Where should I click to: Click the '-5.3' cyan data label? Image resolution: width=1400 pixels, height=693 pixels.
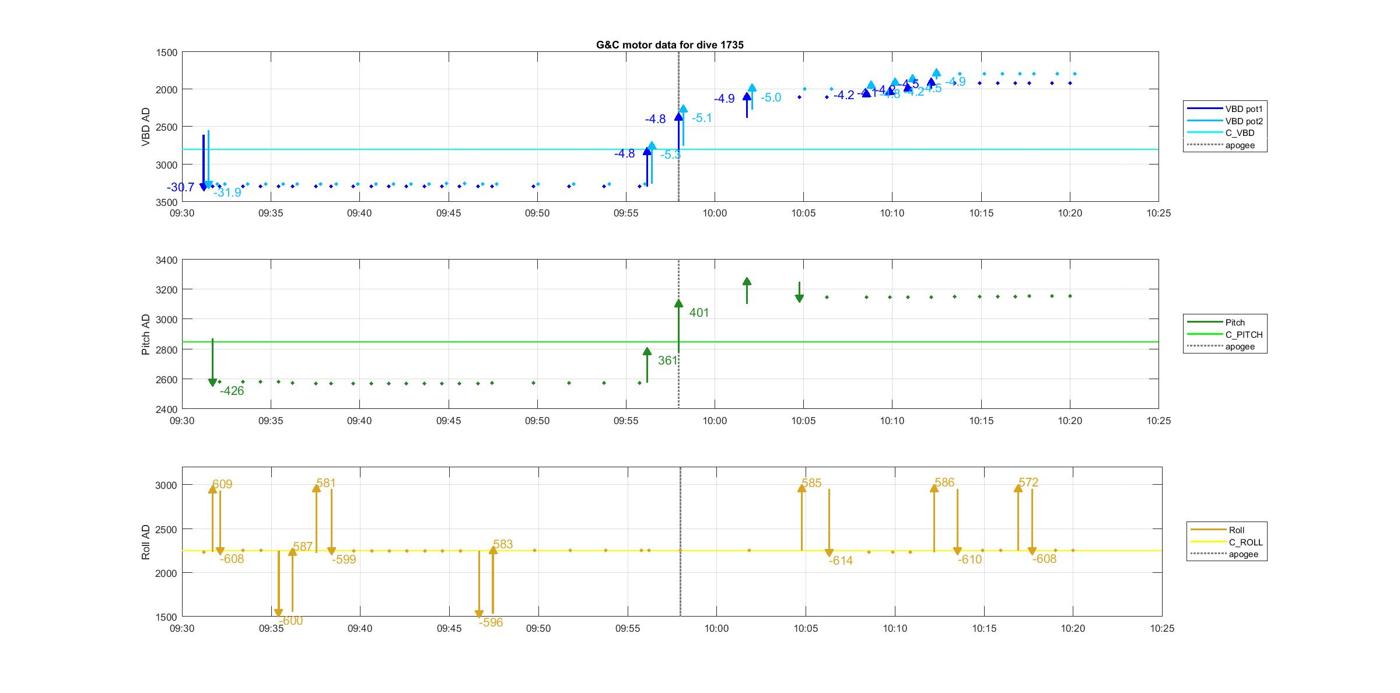click(671, 155)
